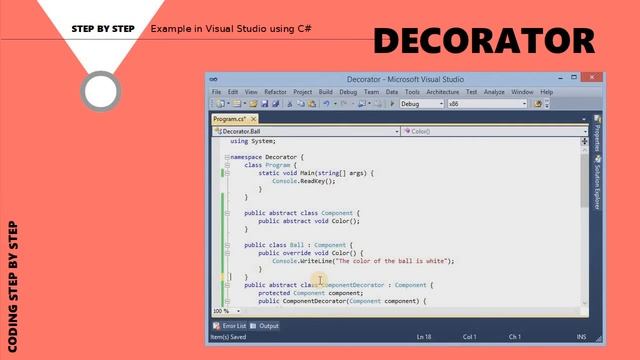Screen dimensions: 640x360
Task: Click the Paste clipboard icon
Action: pyautogui.click(x=312, y=104)
